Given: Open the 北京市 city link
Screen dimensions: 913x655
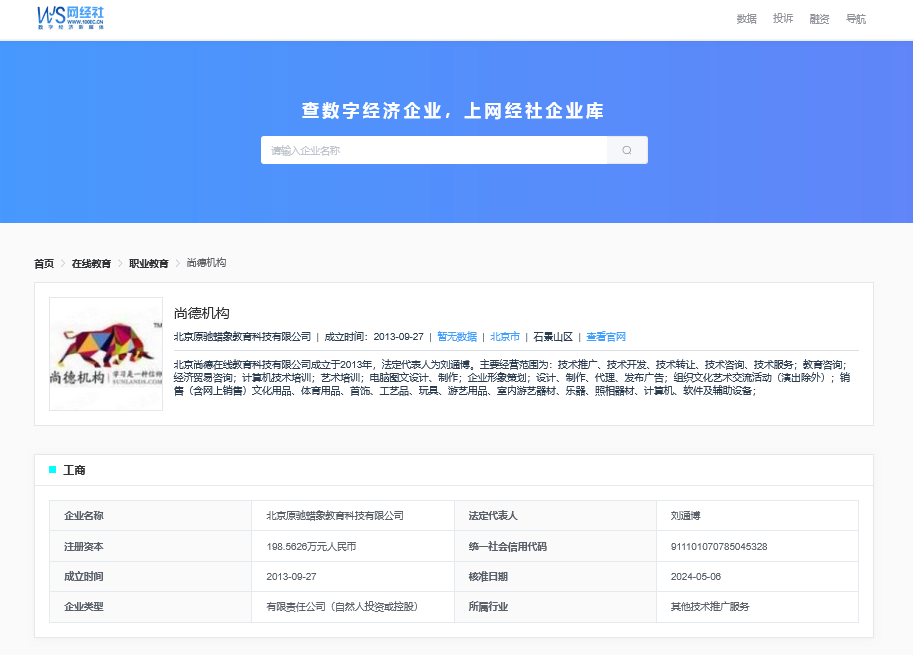Looking at the screenshot, I should click(x=505, y=337).
